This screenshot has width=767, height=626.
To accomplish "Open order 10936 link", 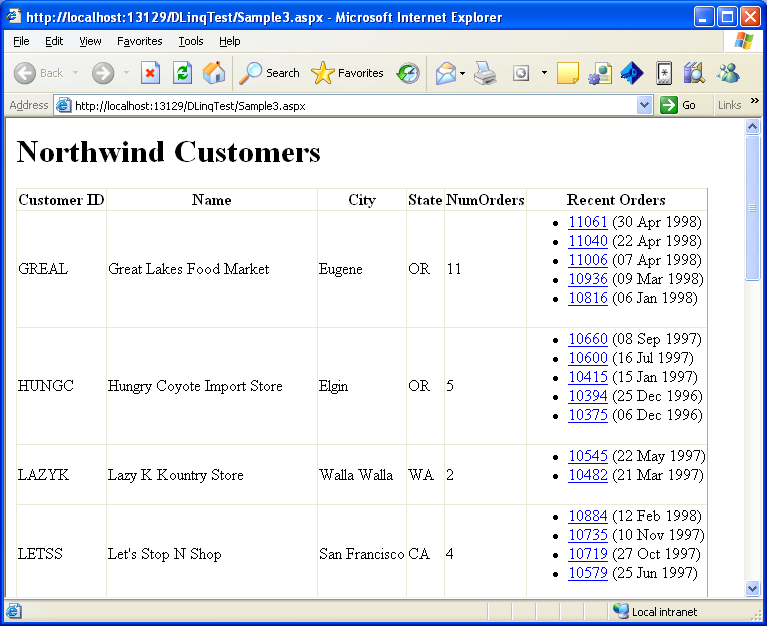I will coord(587,279).
